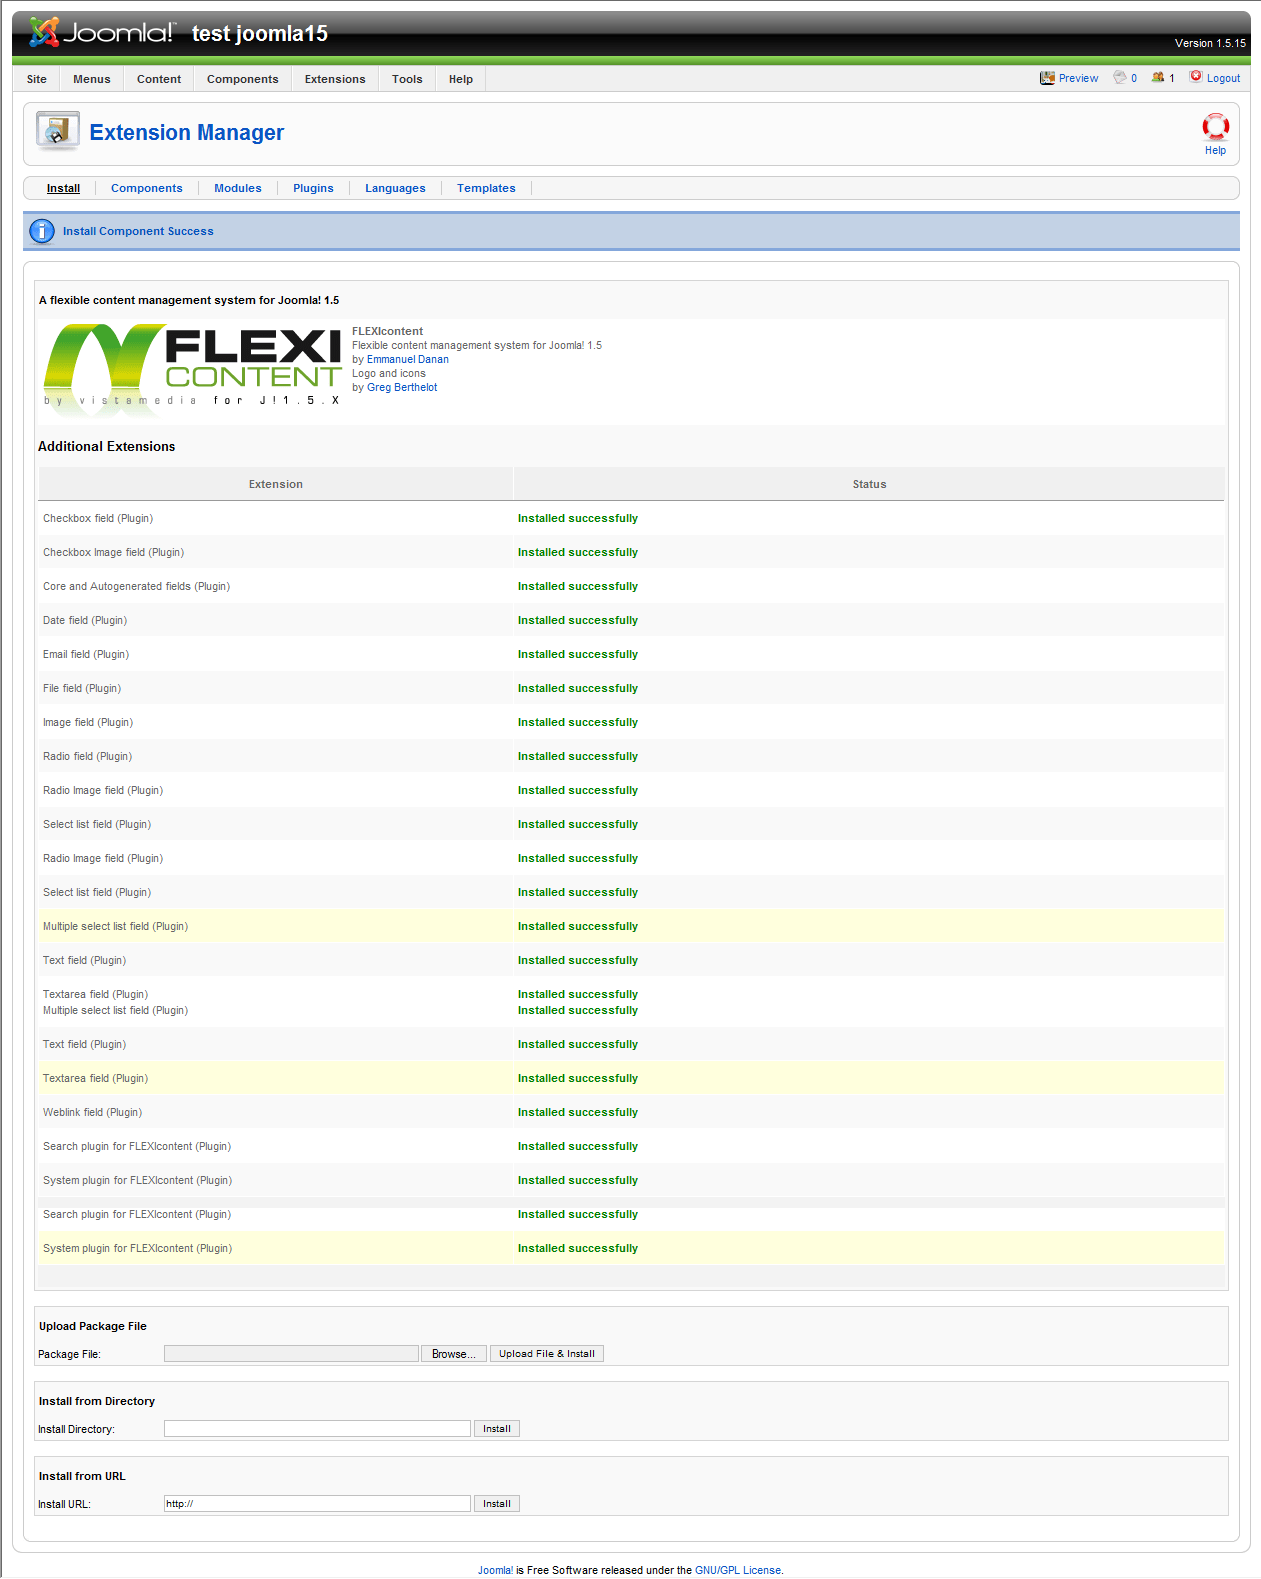
Task: Switch to the Plugins tab
Action: 313,188
